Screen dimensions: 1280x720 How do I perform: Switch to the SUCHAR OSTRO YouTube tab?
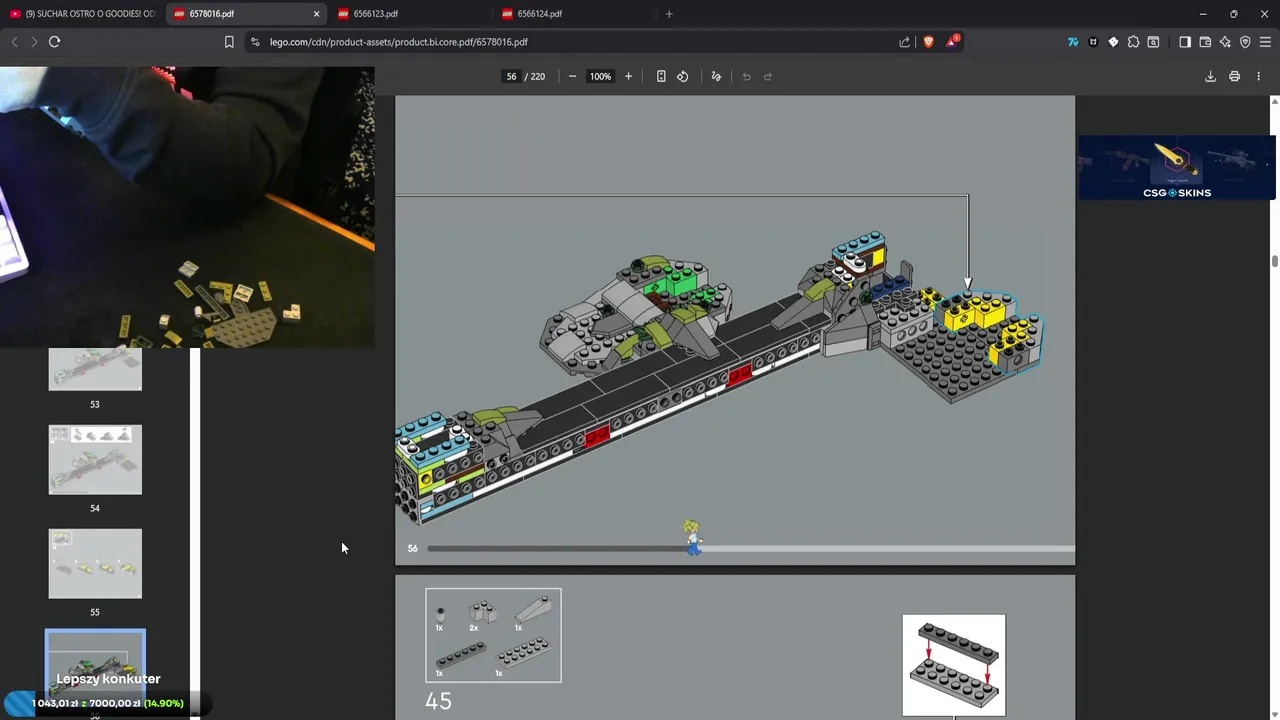click(82, 14)
